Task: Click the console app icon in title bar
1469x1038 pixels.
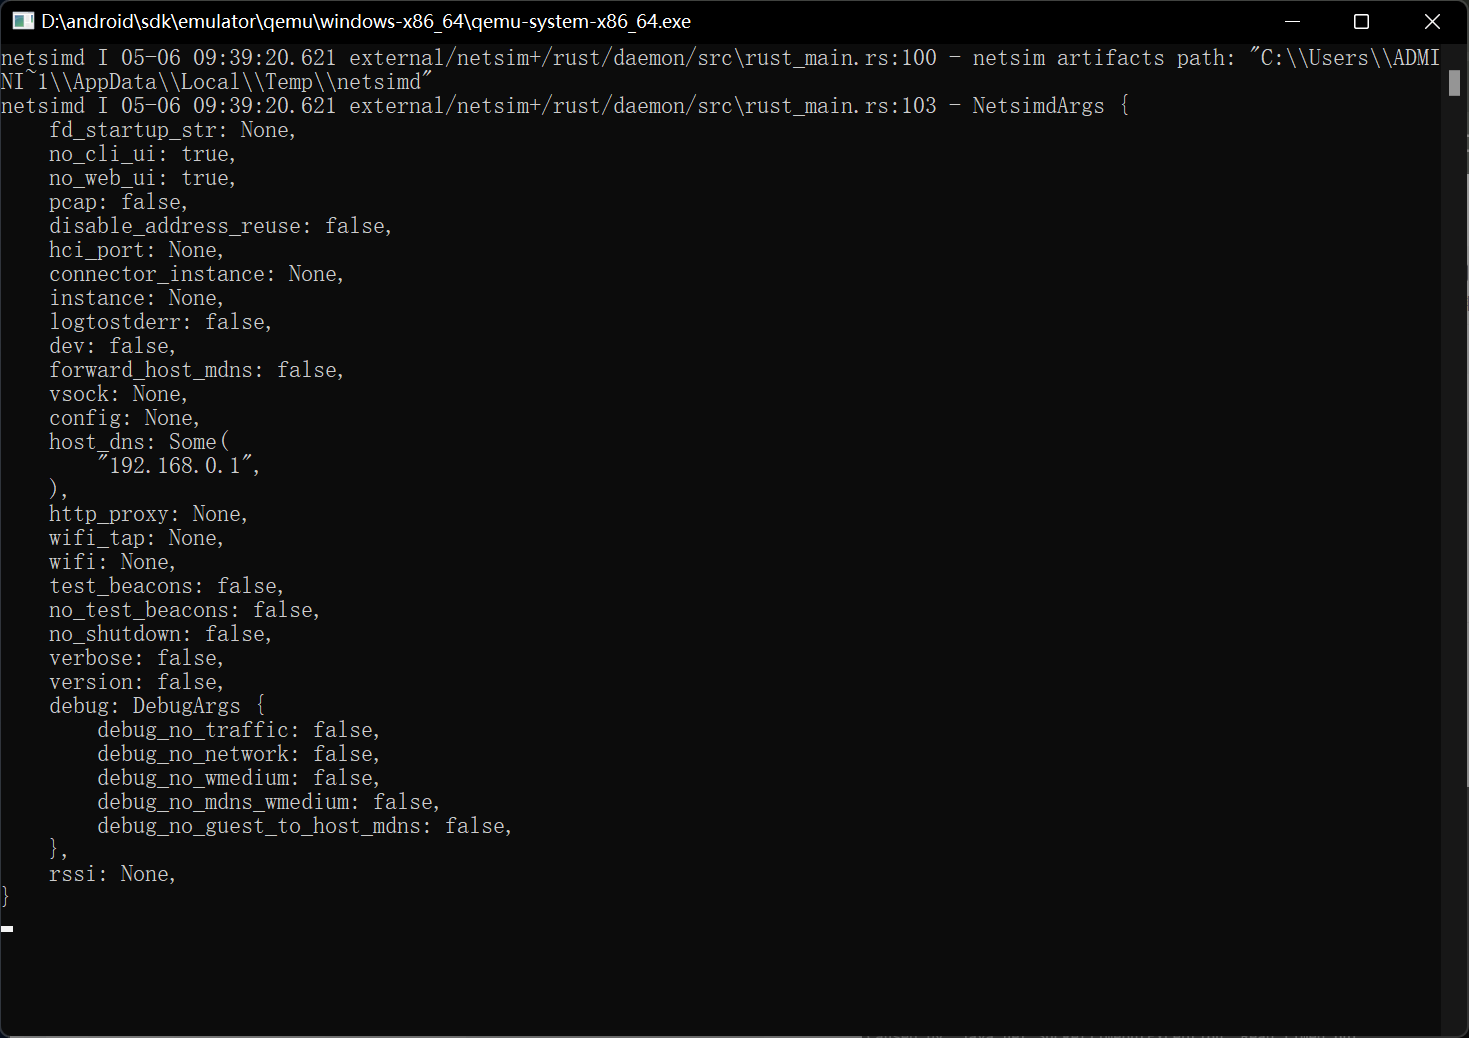Action: (23, 21)
